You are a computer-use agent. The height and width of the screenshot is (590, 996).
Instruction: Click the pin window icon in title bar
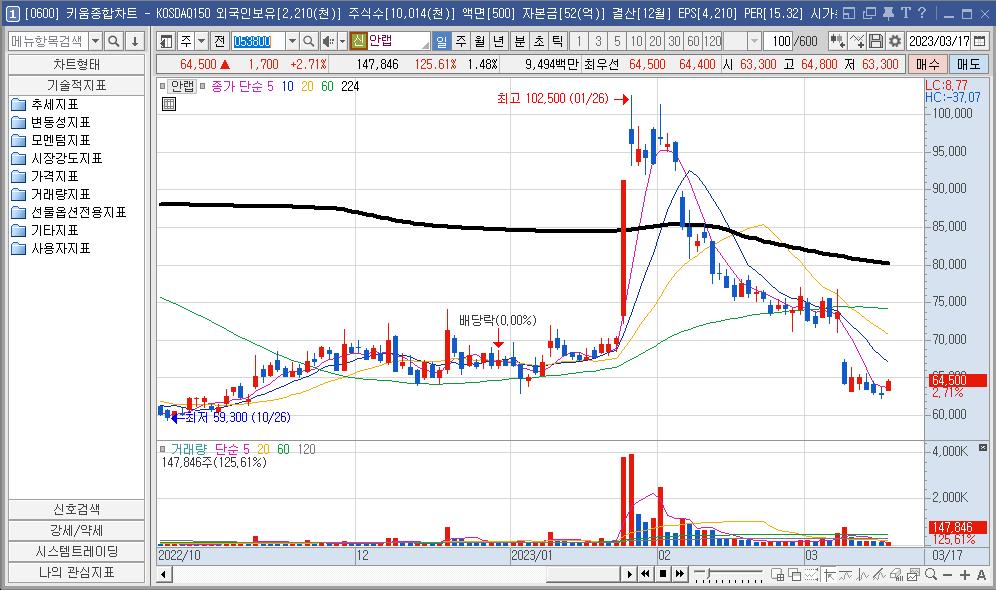[x=888, y=13]
